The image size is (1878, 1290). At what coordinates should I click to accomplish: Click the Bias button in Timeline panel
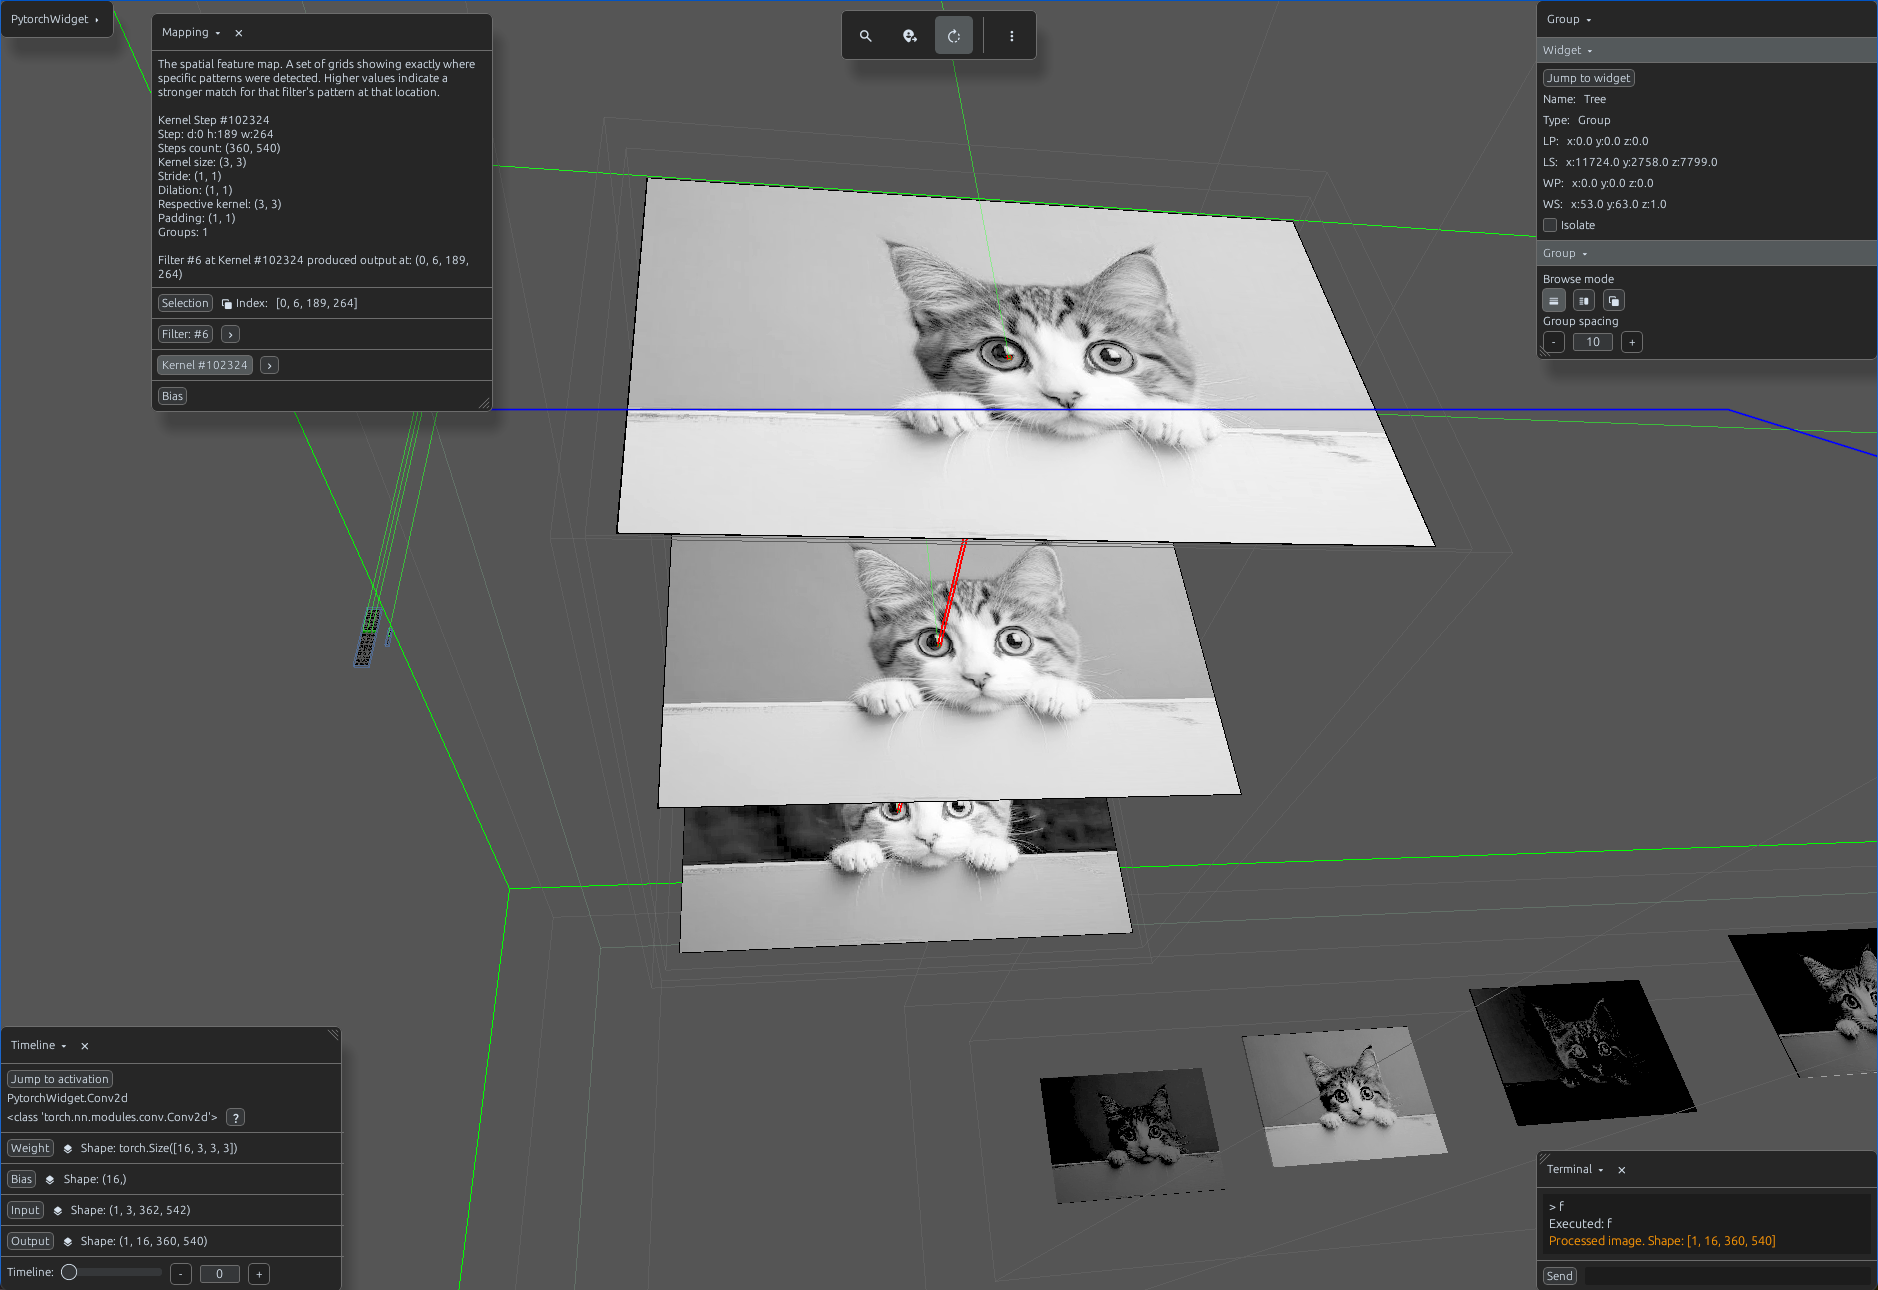tap(21, 1180)
